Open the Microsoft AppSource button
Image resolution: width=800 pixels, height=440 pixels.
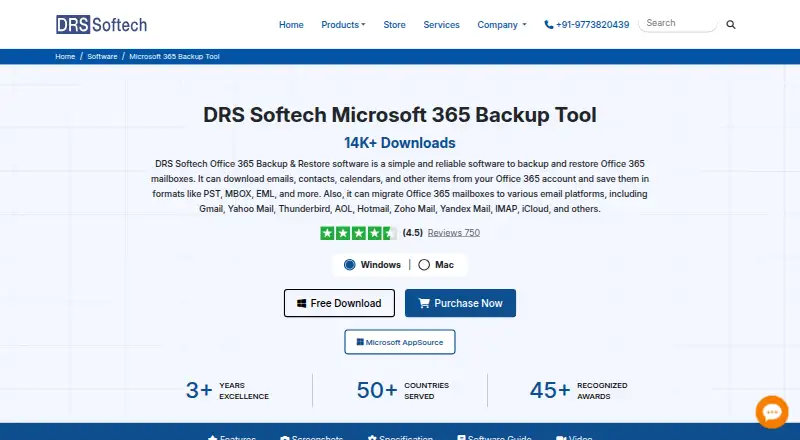coord(400,342)
